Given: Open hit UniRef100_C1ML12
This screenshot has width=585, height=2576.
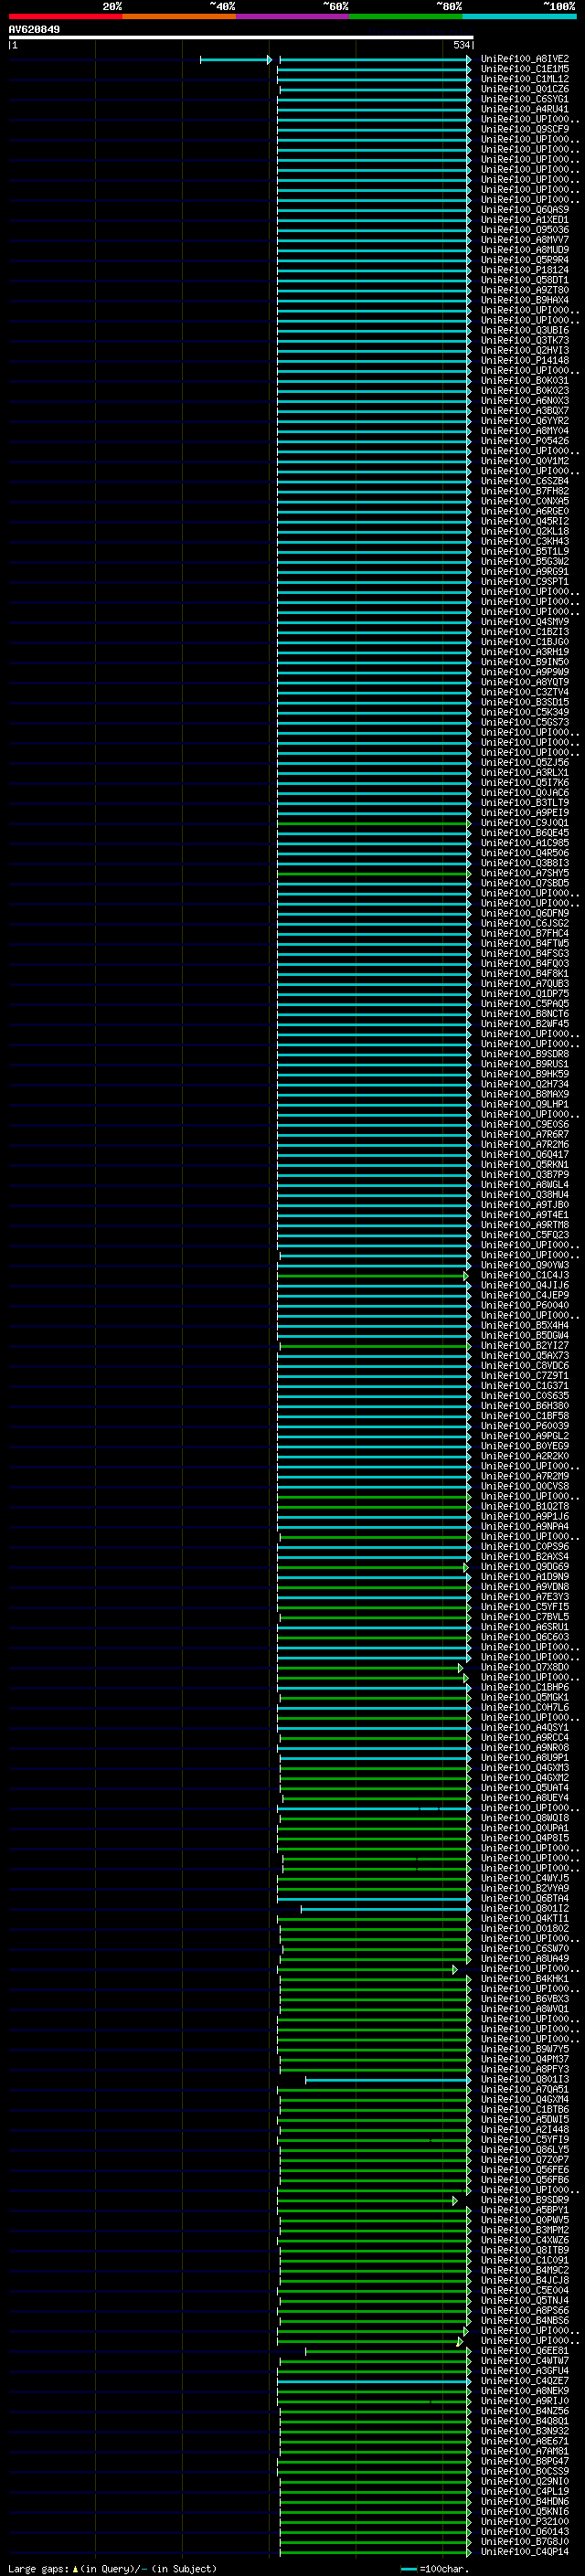Looking at the screenshot, I should click(524, 80).
